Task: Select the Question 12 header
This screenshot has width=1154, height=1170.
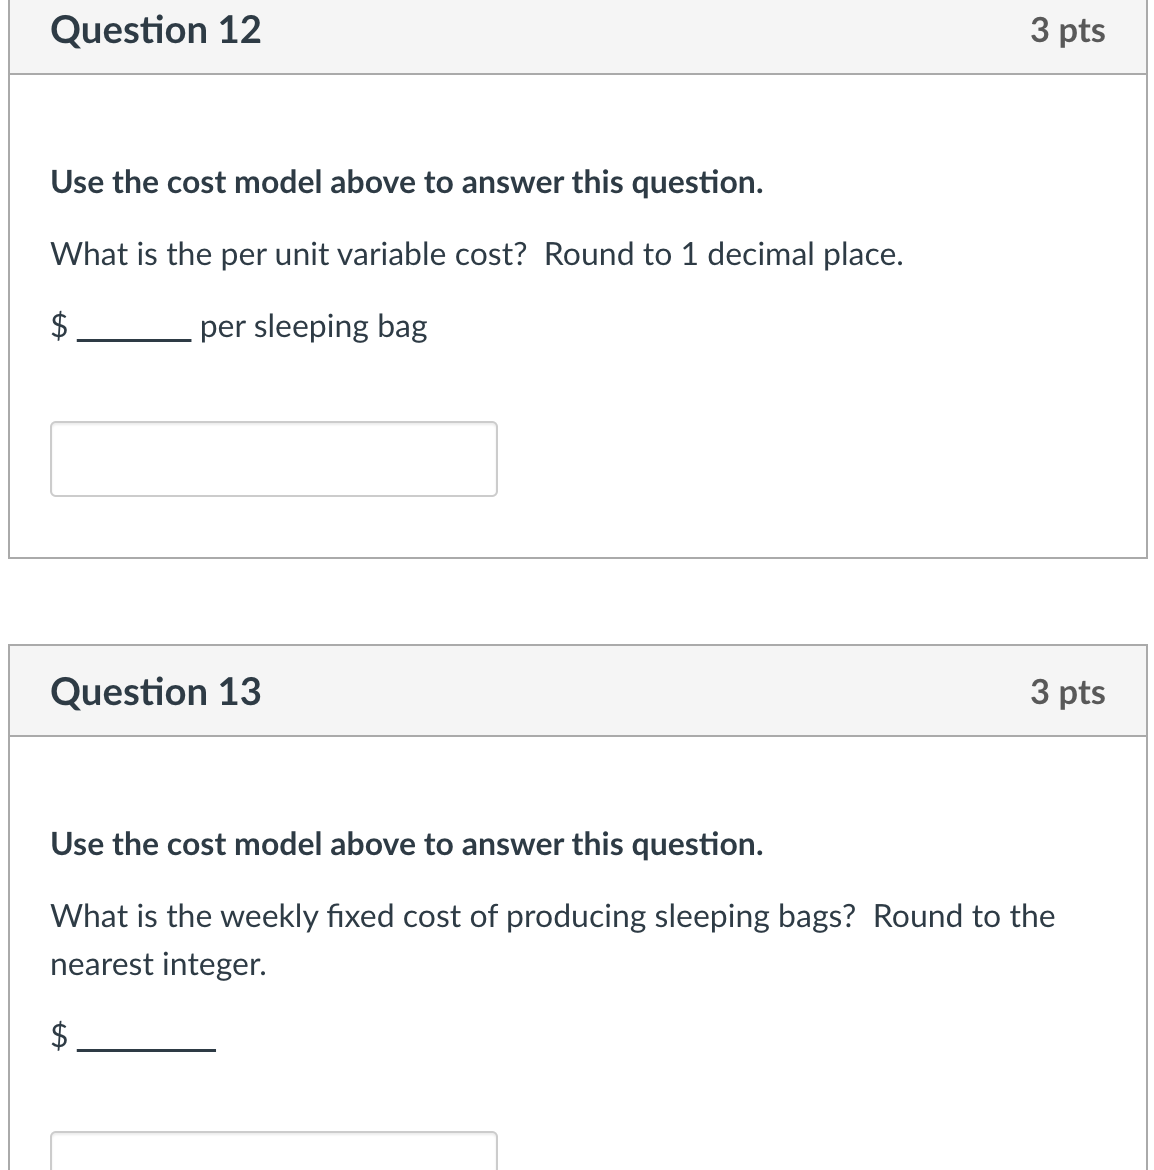Action: (155, 30)
